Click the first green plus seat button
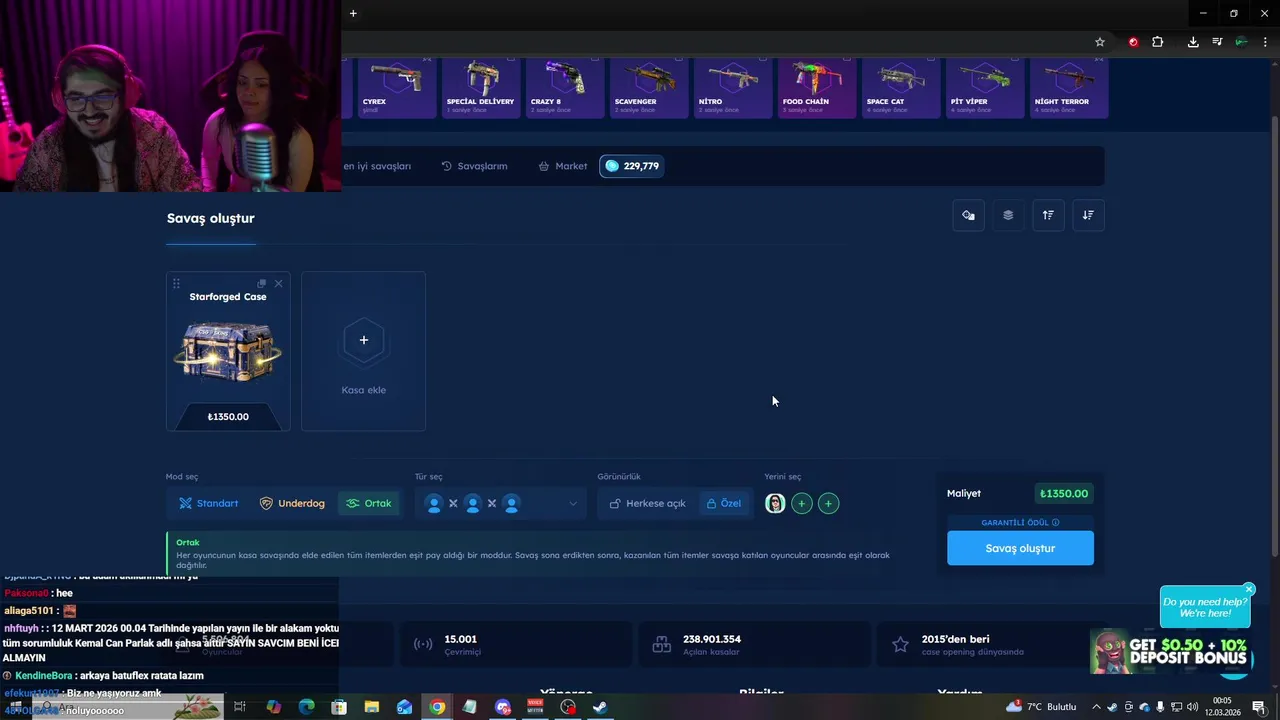Screen dimensions: 1280x720 (x=801, y=503)
